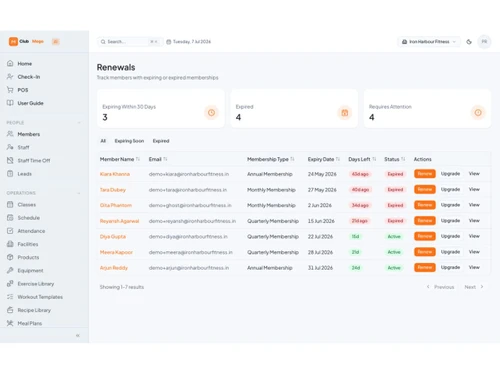
Task: Click the Club Mojo logo
Action: click(x=26, y=41)
